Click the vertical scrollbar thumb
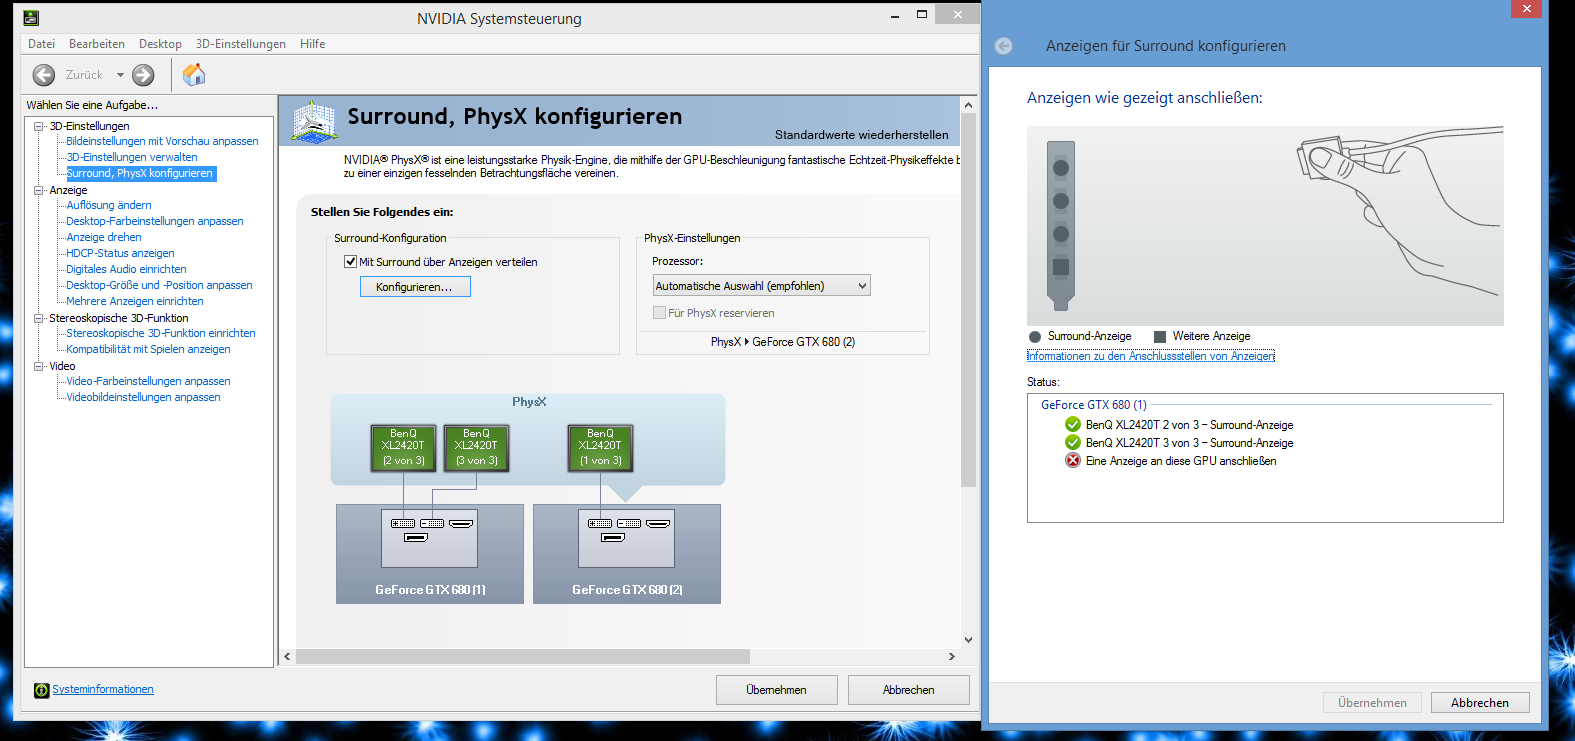This screenshot has height=741, width=1575. click(968, 300)
